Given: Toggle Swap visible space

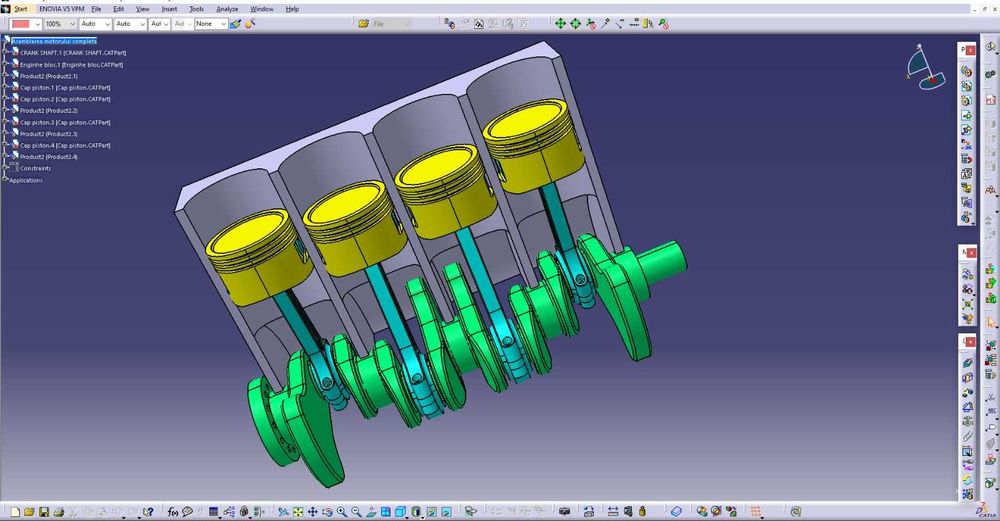Looking at the screenshot, I should [446, 511].
